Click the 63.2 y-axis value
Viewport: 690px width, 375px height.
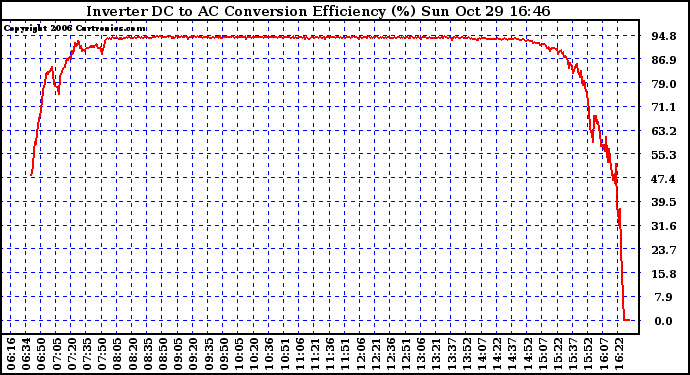(664, 131)
